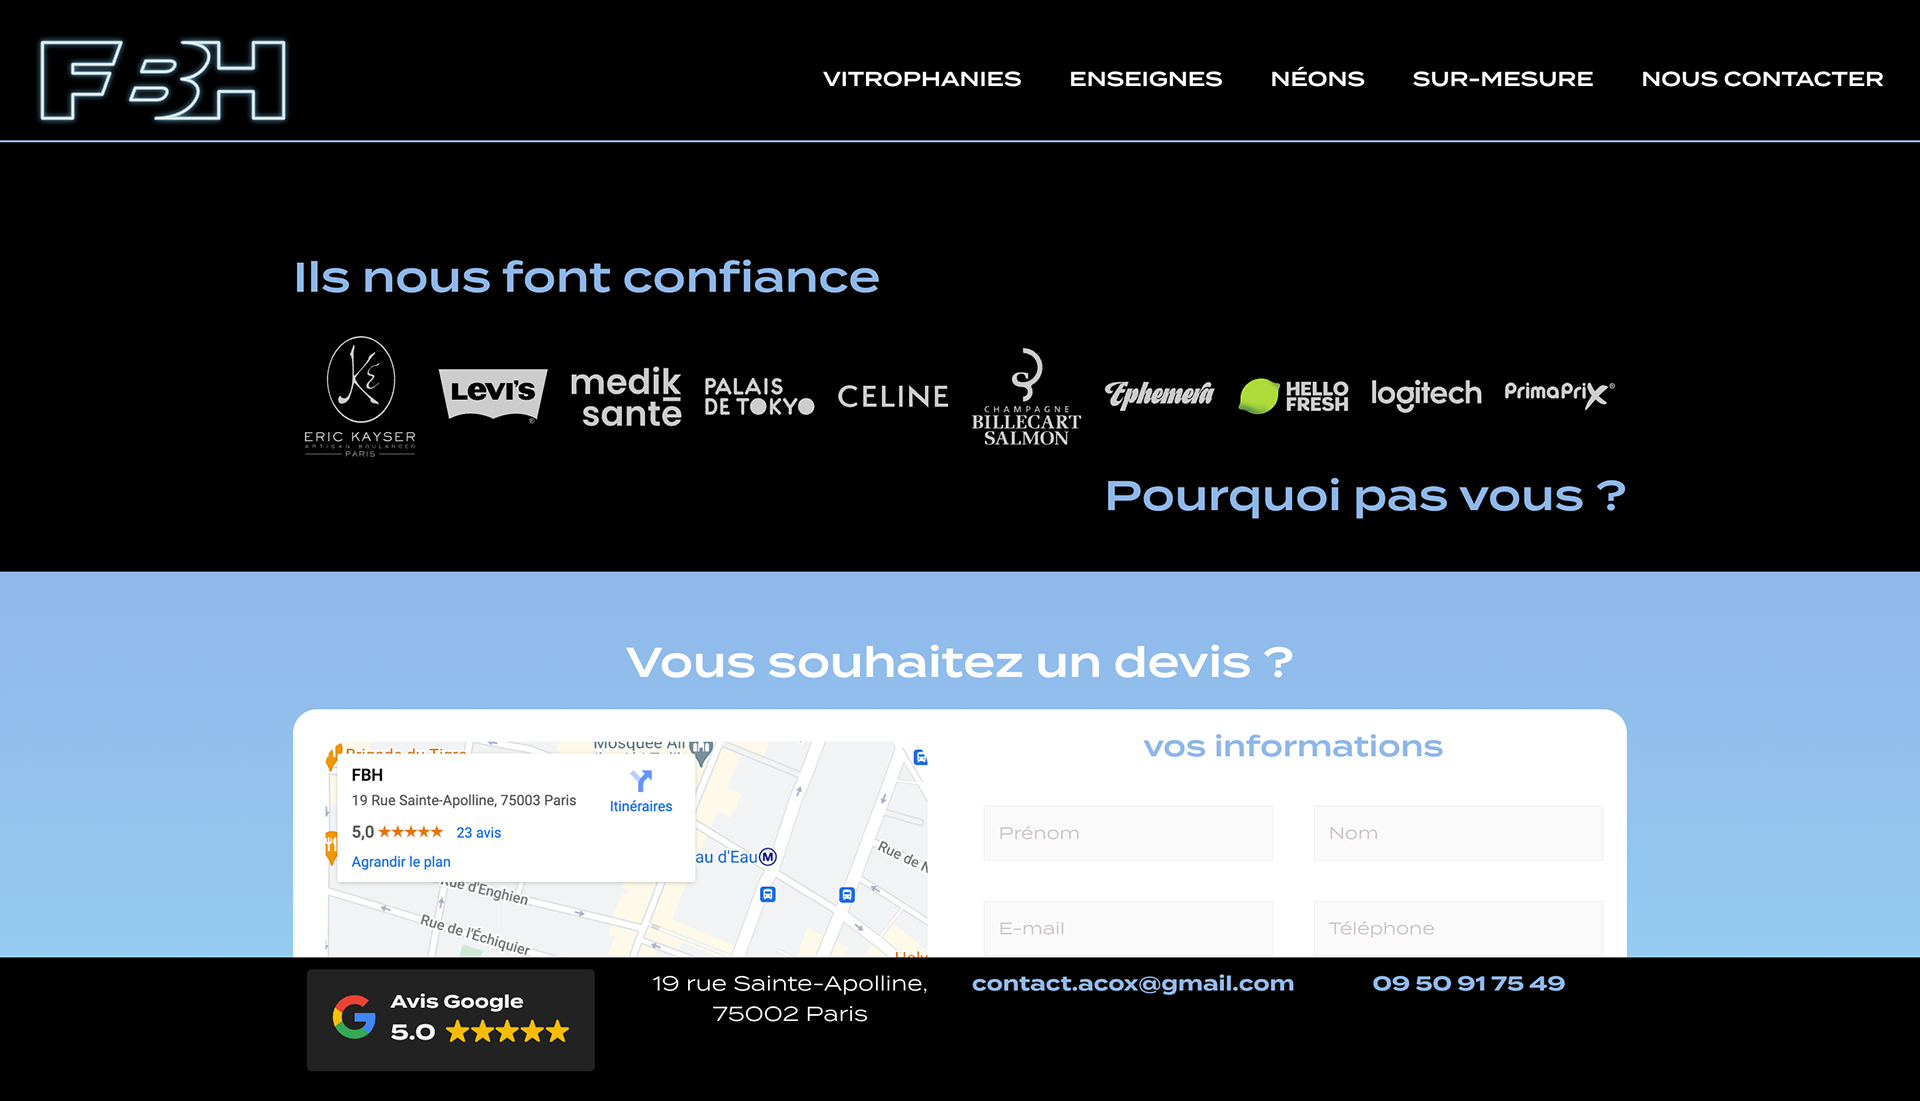Click the Château d'Eau metro station icon
Screen dimensions: 1920x1101
point(767,857)
